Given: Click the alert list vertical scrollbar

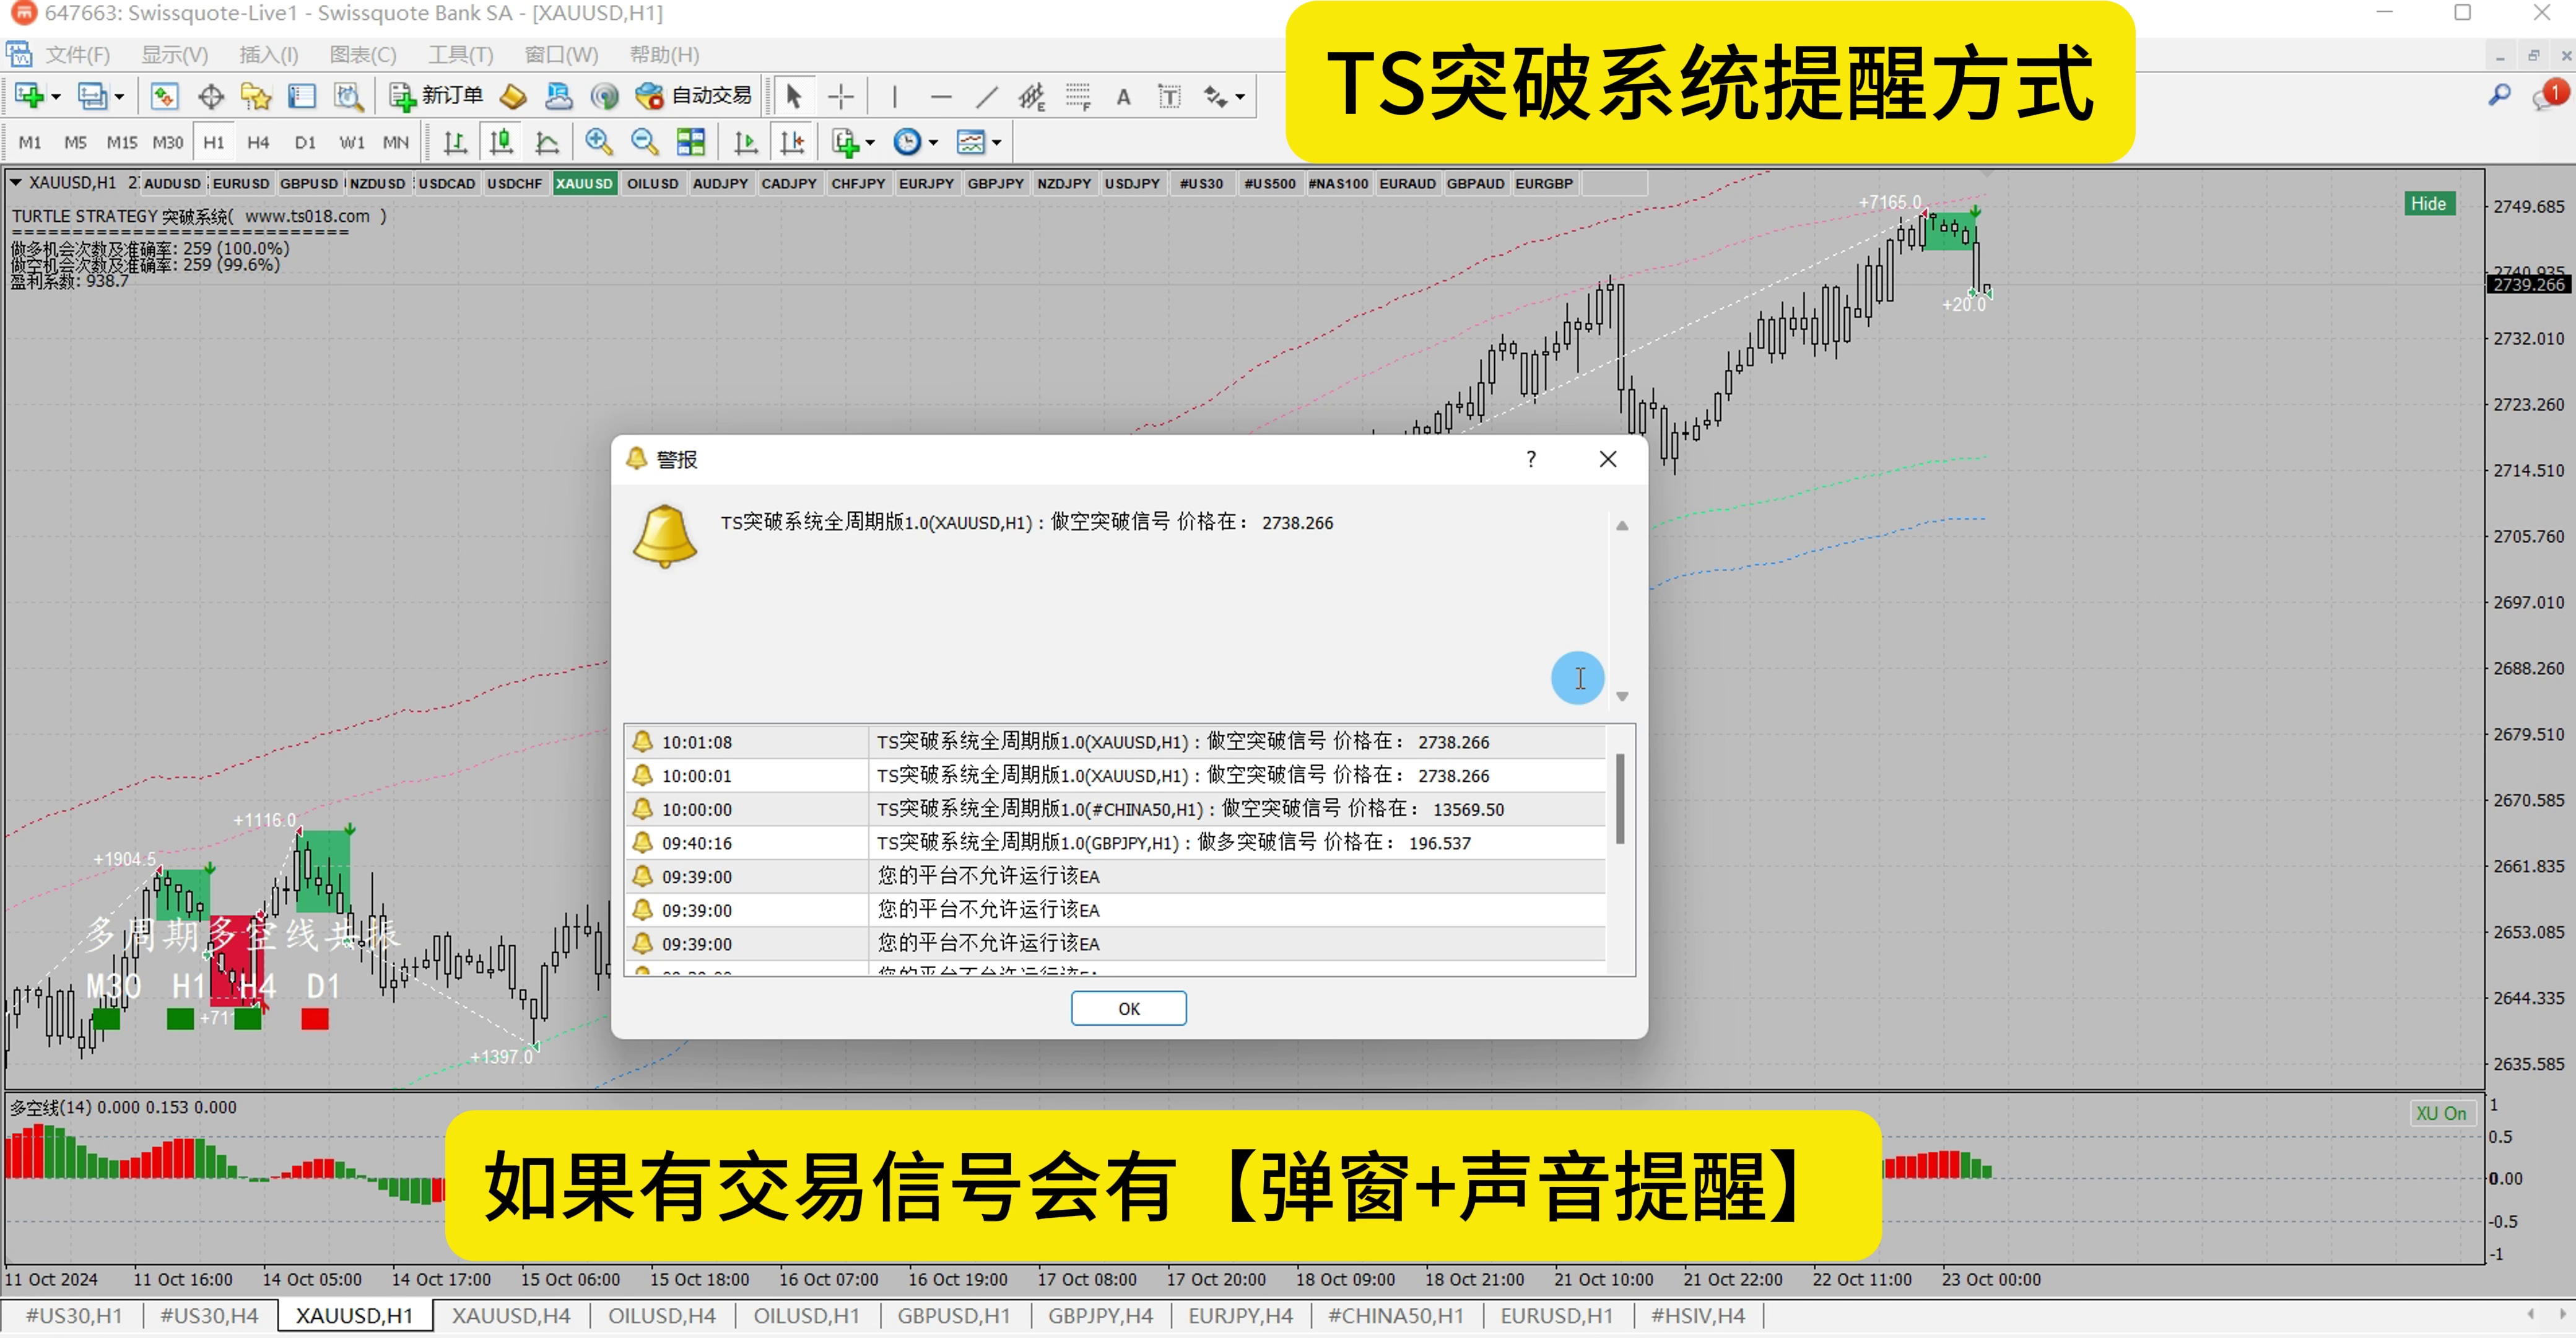Looking at the screenshot, I should pyautogui.click(x=1619, y=800).
